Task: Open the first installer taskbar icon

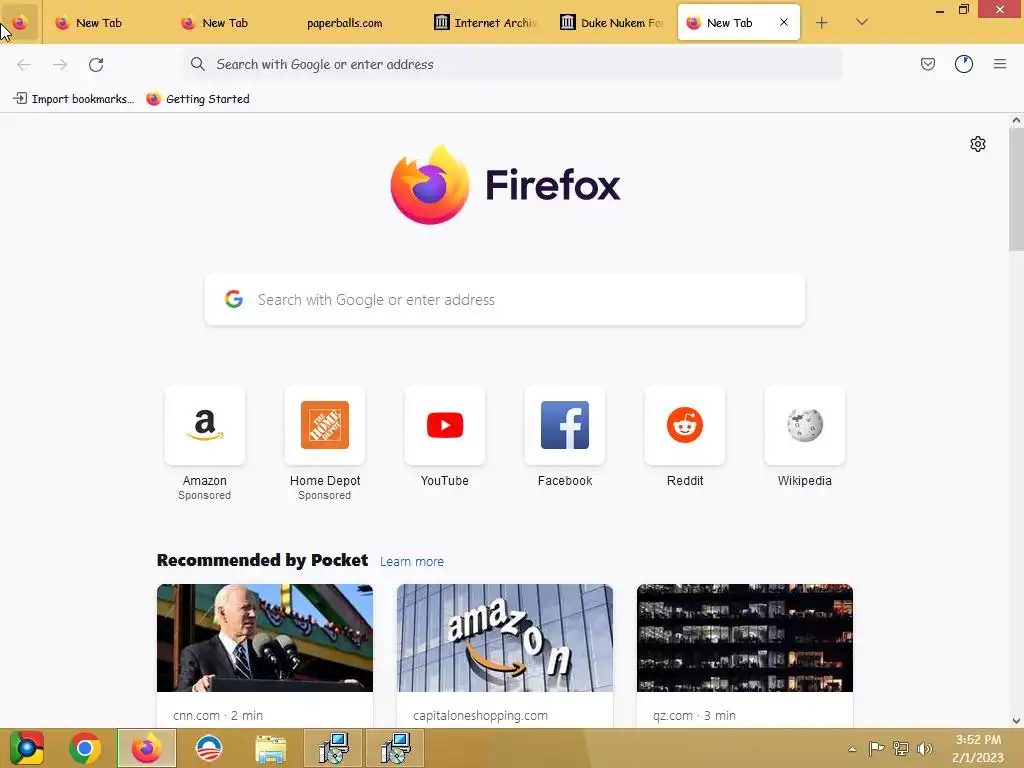Action: pyautogui.click(x=332, y=748)
